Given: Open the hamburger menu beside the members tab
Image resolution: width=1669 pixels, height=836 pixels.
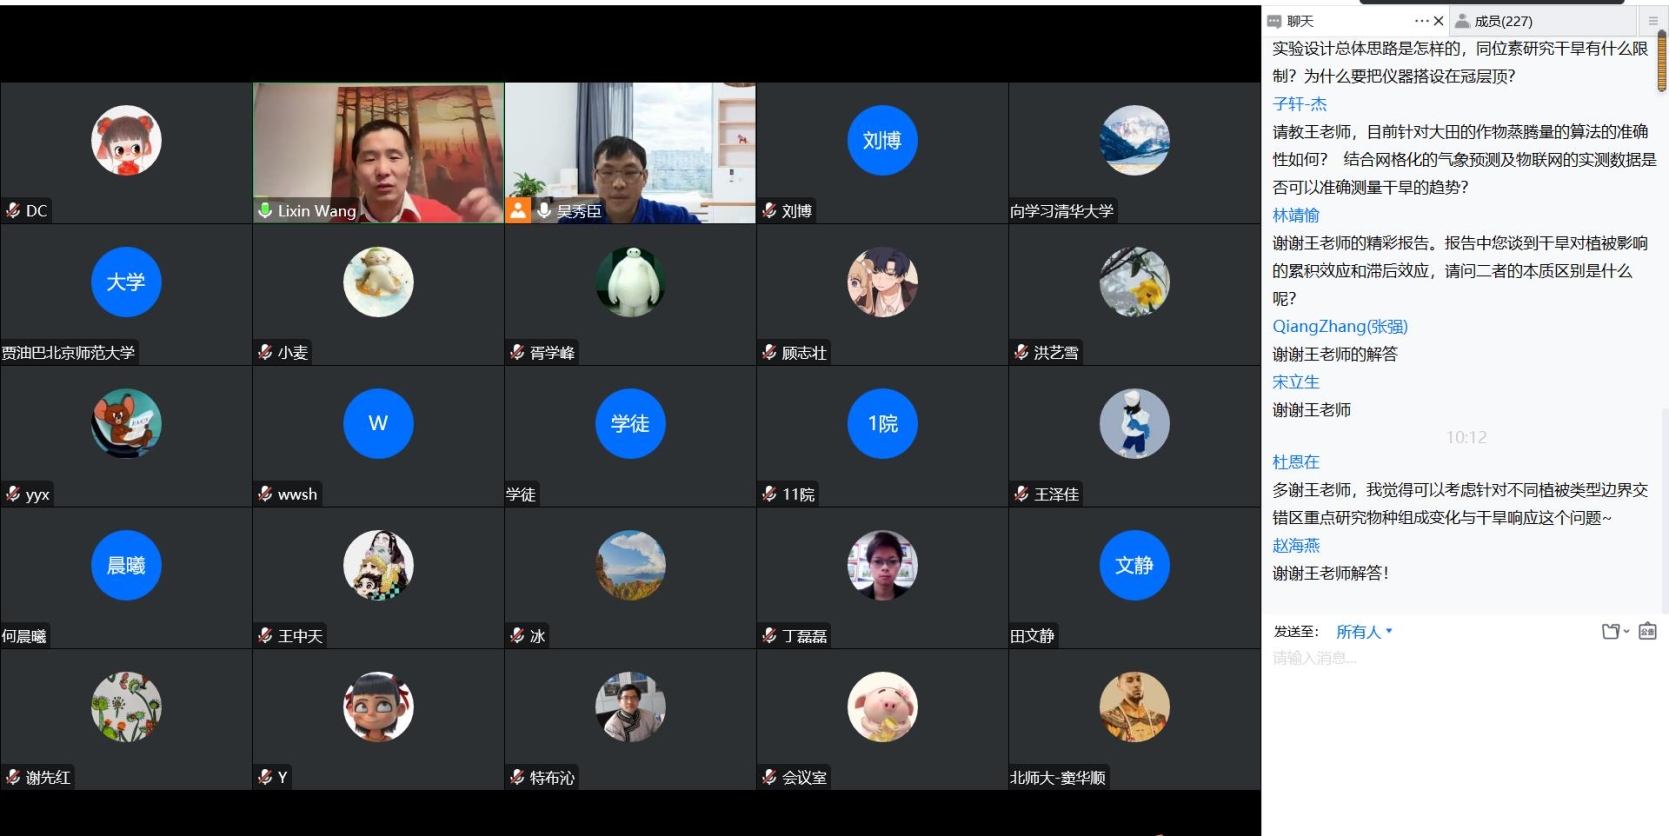Looking at the screenshot, I should (1653, 21).
